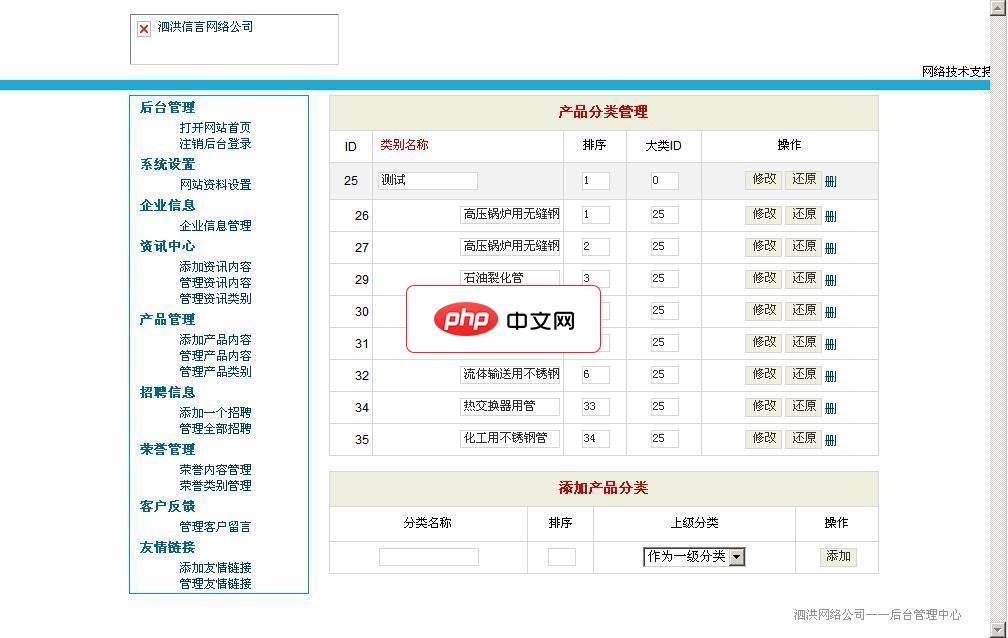Click 还原 on the 流体输送用不锈钢 row

[803, 375]
